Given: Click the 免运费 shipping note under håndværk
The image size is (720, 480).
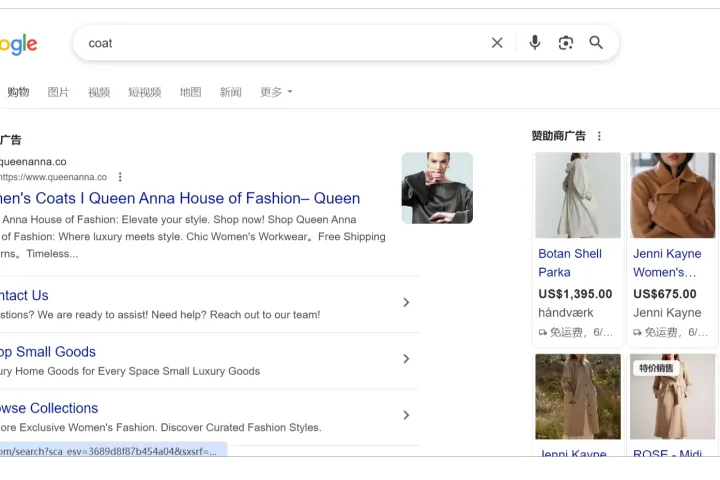Looking at the screenshot, I should click(x=575, y=332).
